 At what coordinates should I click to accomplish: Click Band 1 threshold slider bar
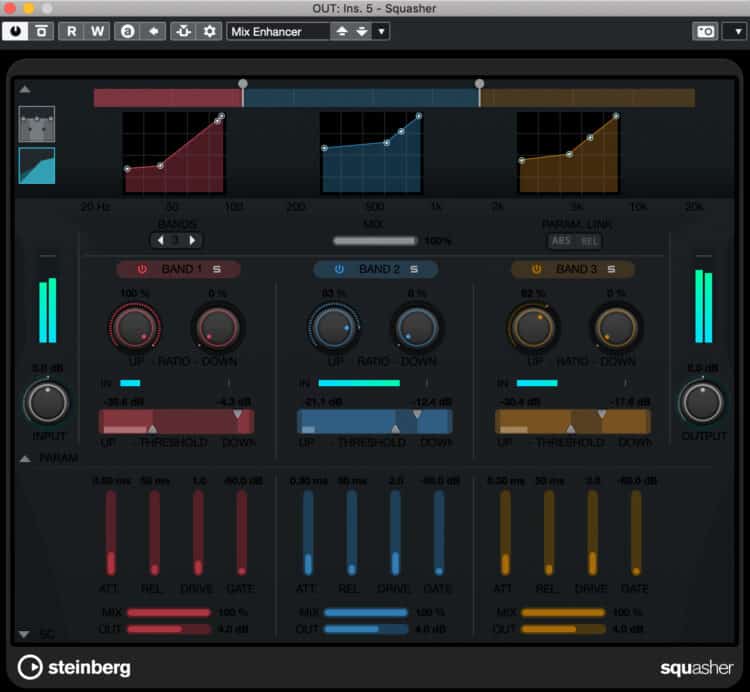[x=176, y=422]
